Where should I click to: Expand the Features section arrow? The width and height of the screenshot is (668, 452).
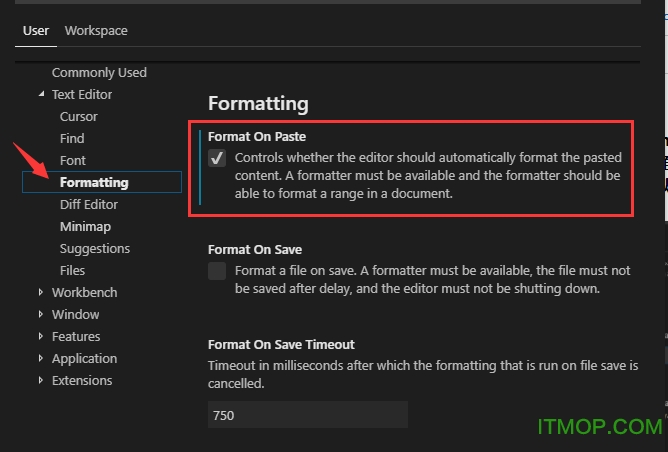(41, 337)
